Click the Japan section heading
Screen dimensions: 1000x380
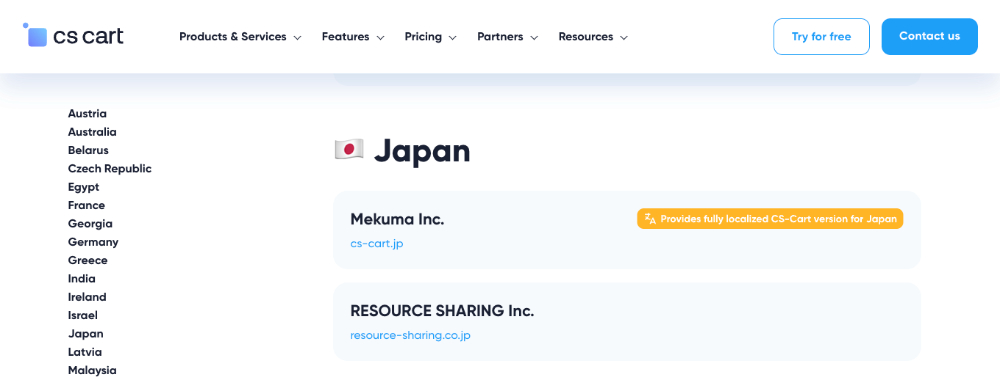[x=422, y=151]
